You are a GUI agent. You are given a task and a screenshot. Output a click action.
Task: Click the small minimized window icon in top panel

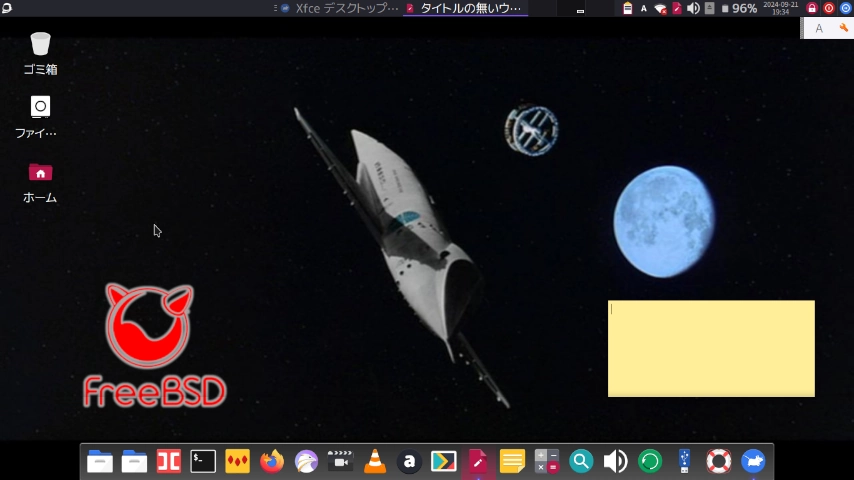pyautogui.click(x=580, y=10)
